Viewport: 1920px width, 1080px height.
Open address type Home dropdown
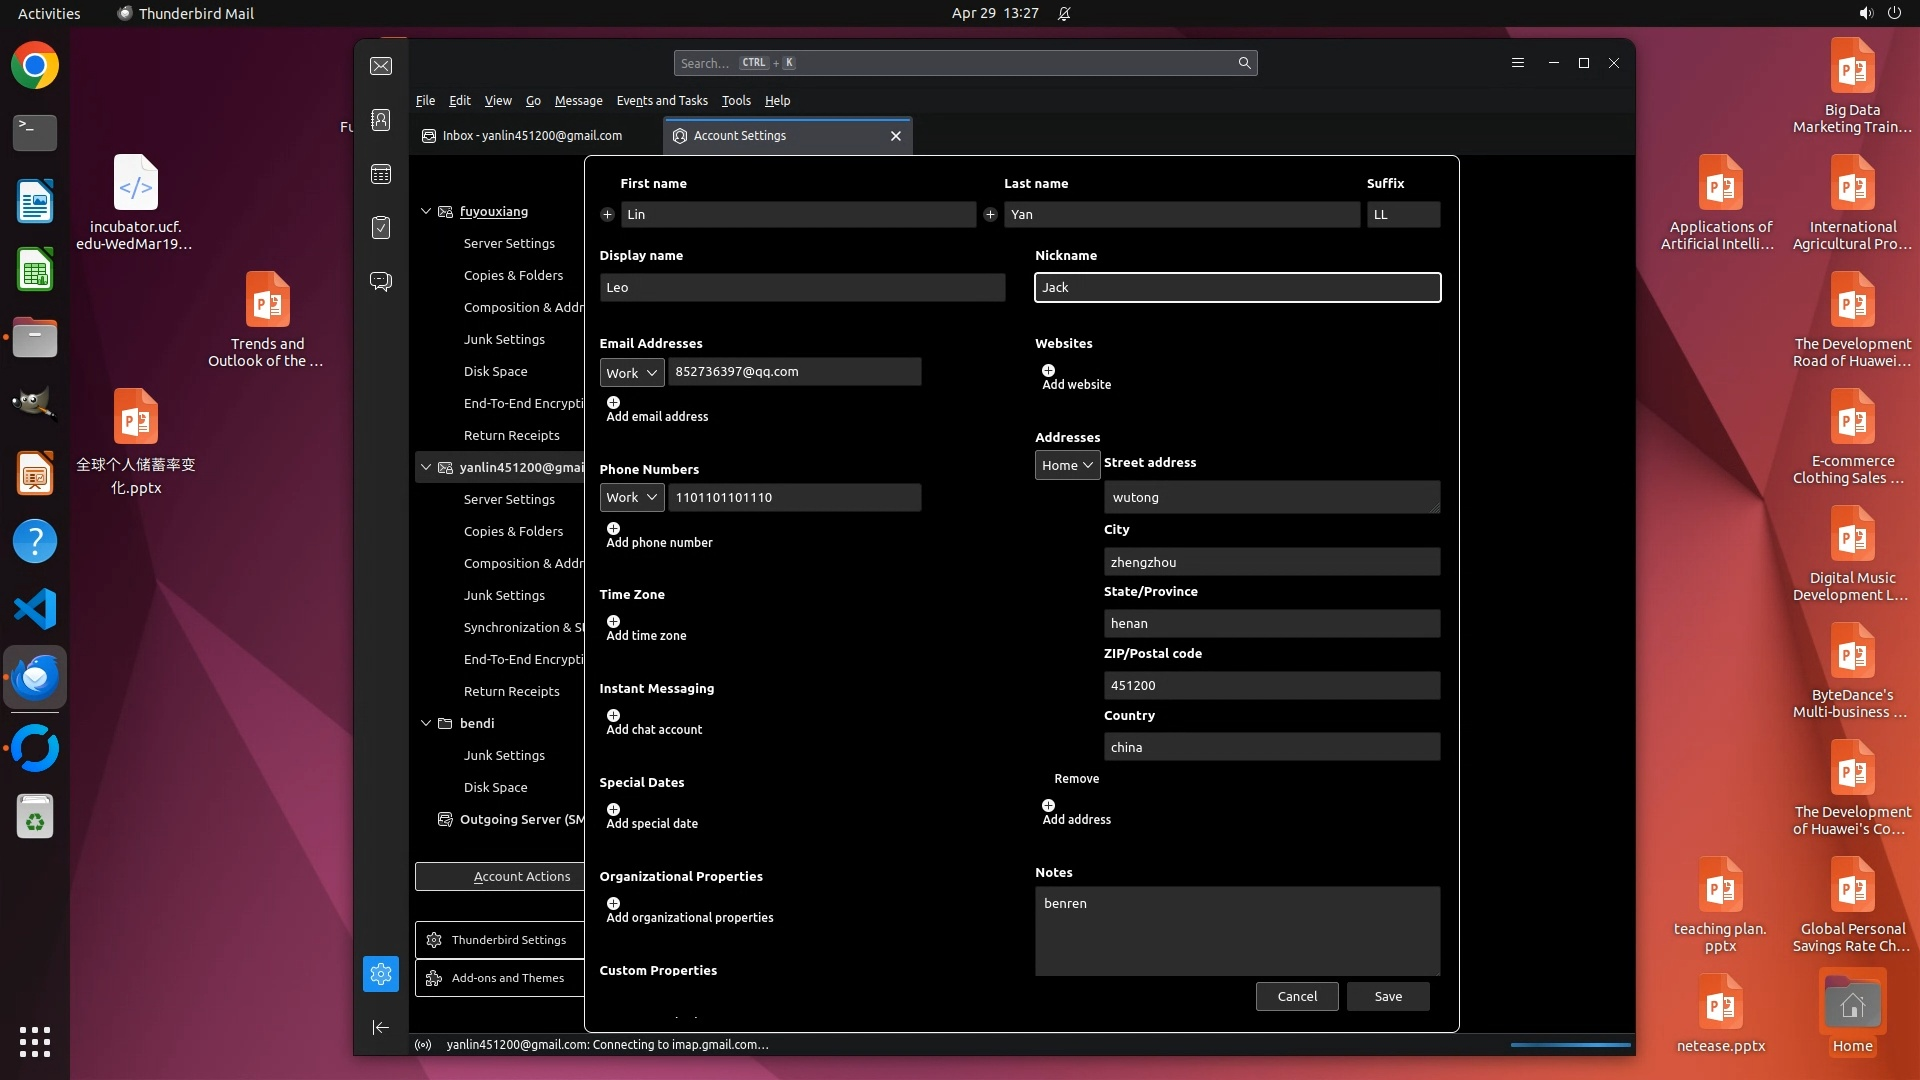click(x=1067, y=465)
